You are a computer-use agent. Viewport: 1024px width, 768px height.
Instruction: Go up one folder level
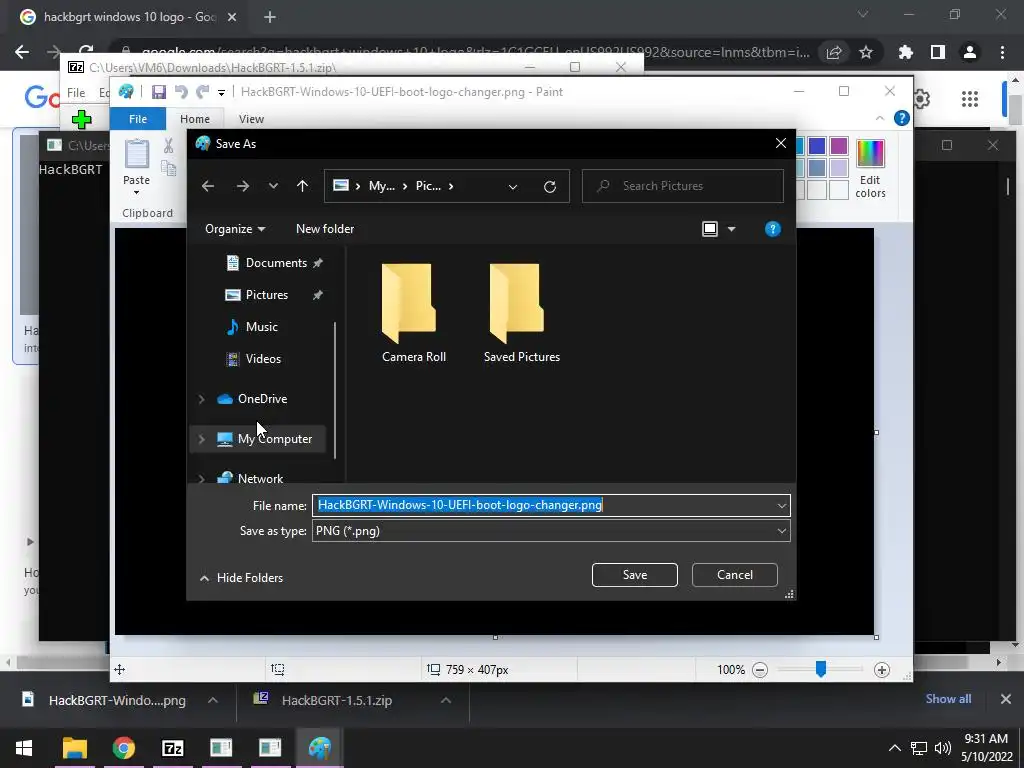[x=302, y=186]
